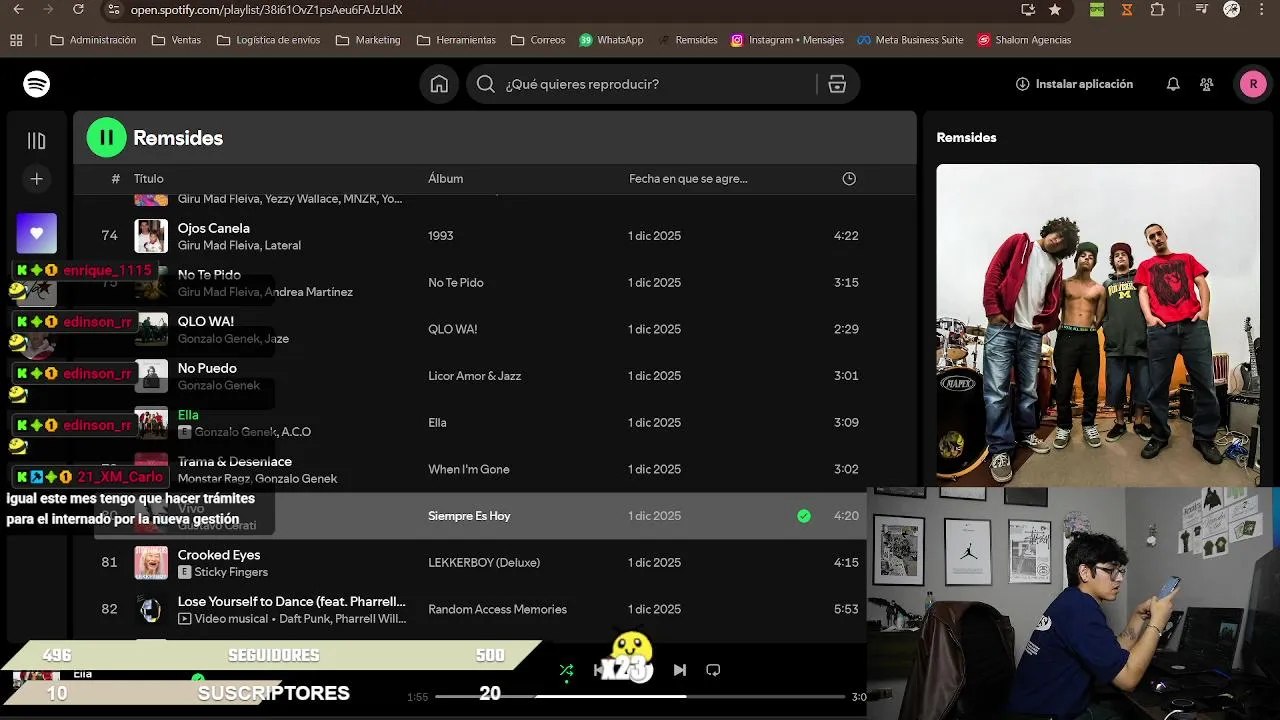Open the Ventas bookmark folder
Screen dimensions: 1280x720
(x=176, y=40)
